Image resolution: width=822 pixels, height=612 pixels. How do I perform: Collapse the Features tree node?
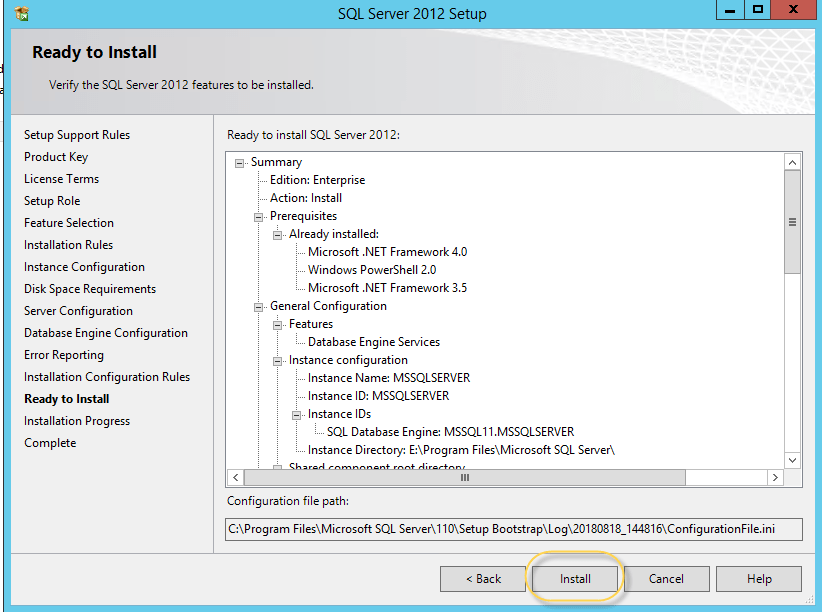(x=277, y=324)
